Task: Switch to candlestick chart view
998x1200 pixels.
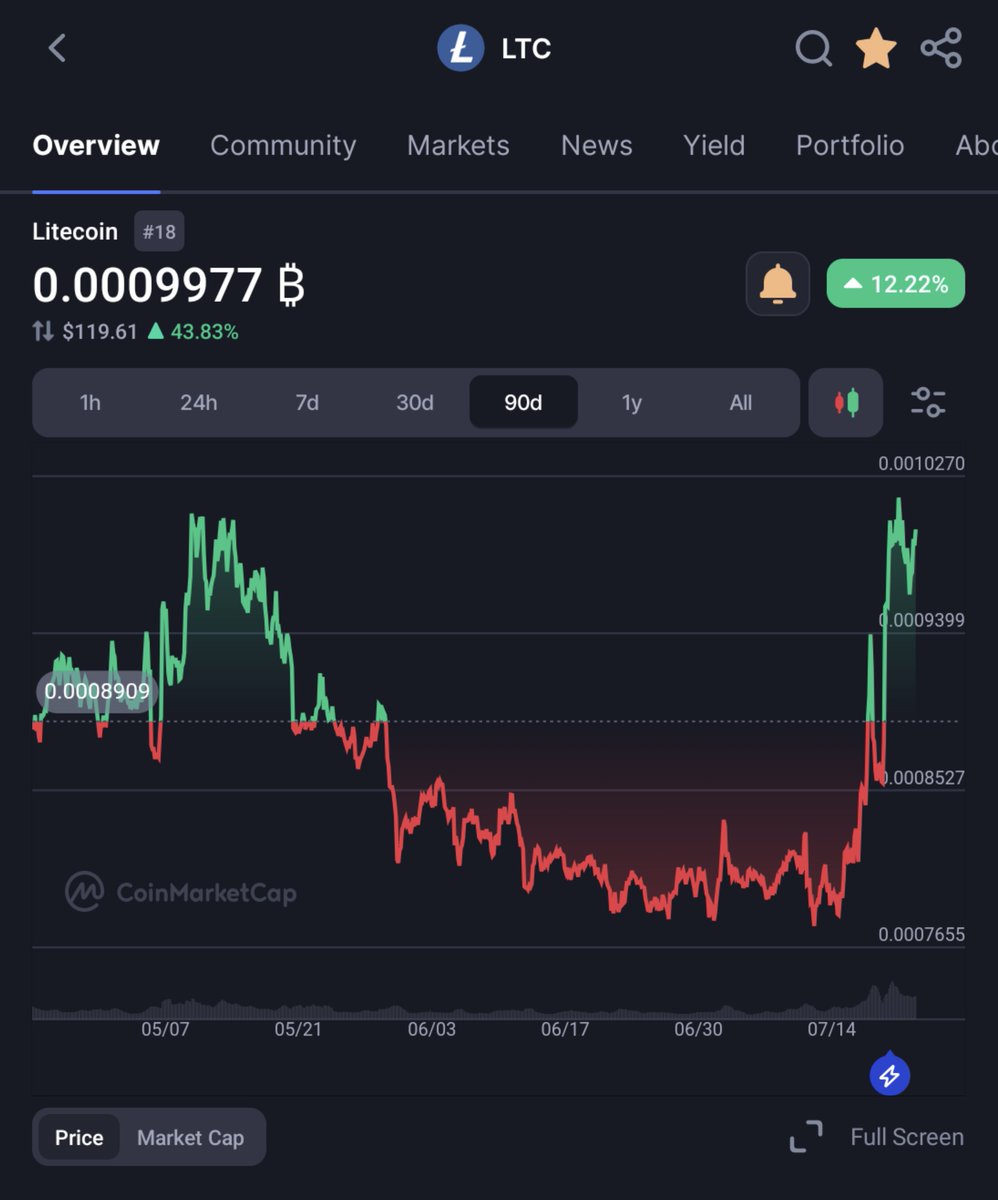Action: pyautogui.click(x=846, y=403)
